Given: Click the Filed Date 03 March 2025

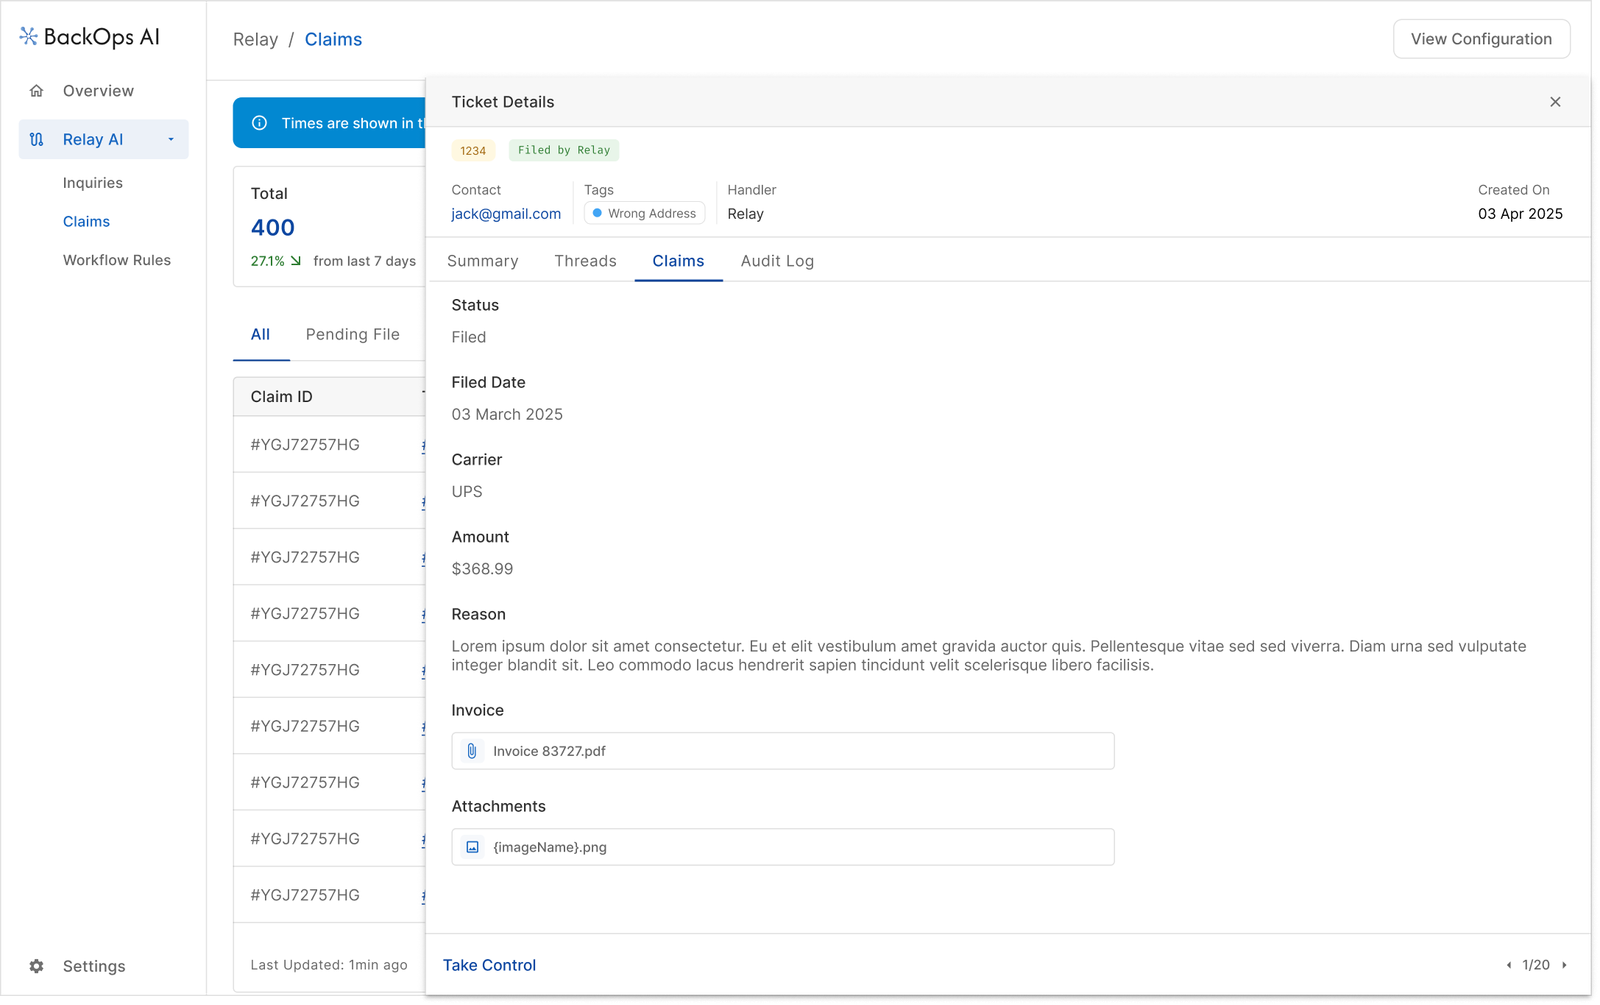Looking at the screenshot, I should click(507, 415).
